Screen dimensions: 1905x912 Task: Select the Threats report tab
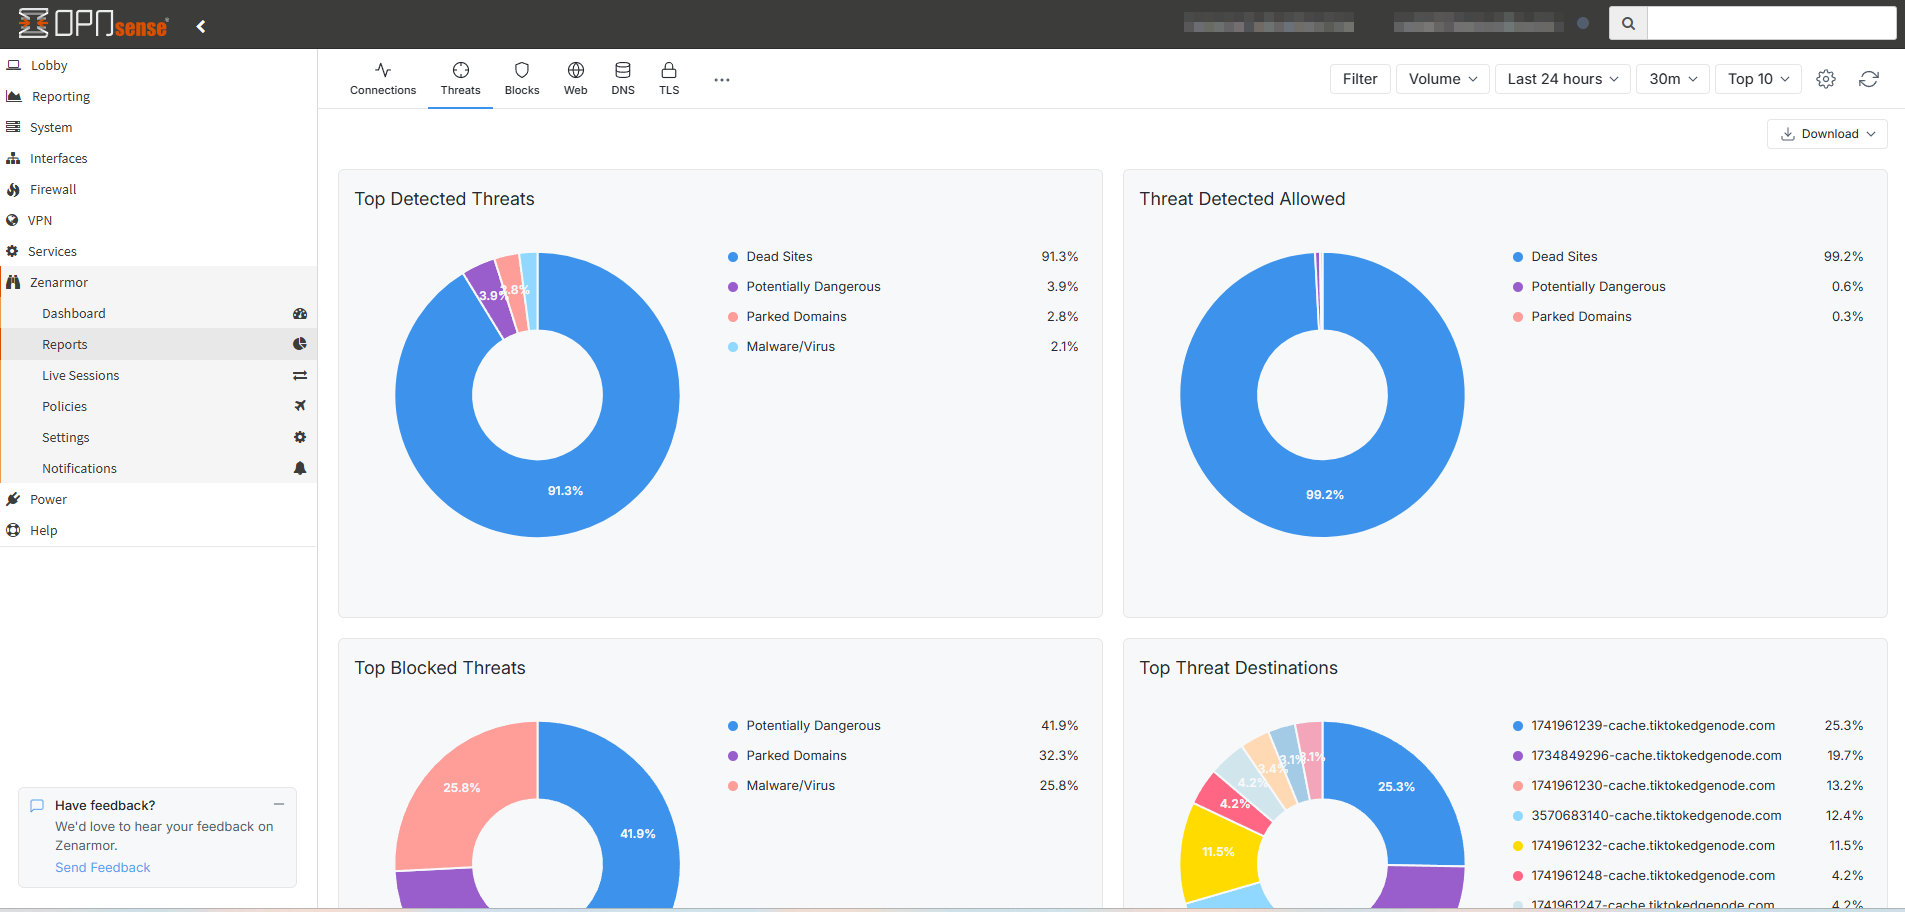tap(460, 79)
